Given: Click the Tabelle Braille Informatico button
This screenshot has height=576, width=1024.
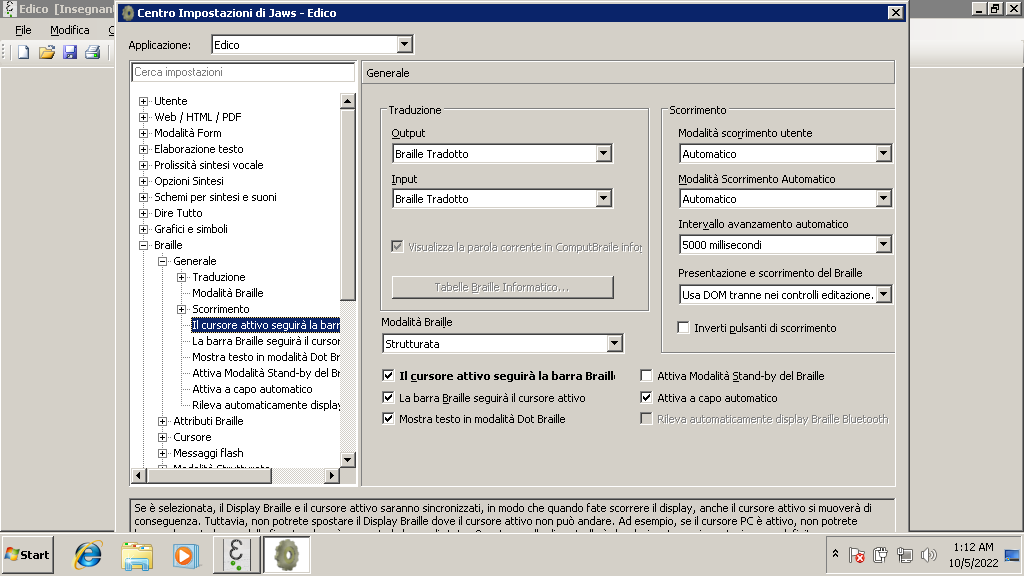Looking at the screenshot, I should pyautogui.click(x=502, y=287).
